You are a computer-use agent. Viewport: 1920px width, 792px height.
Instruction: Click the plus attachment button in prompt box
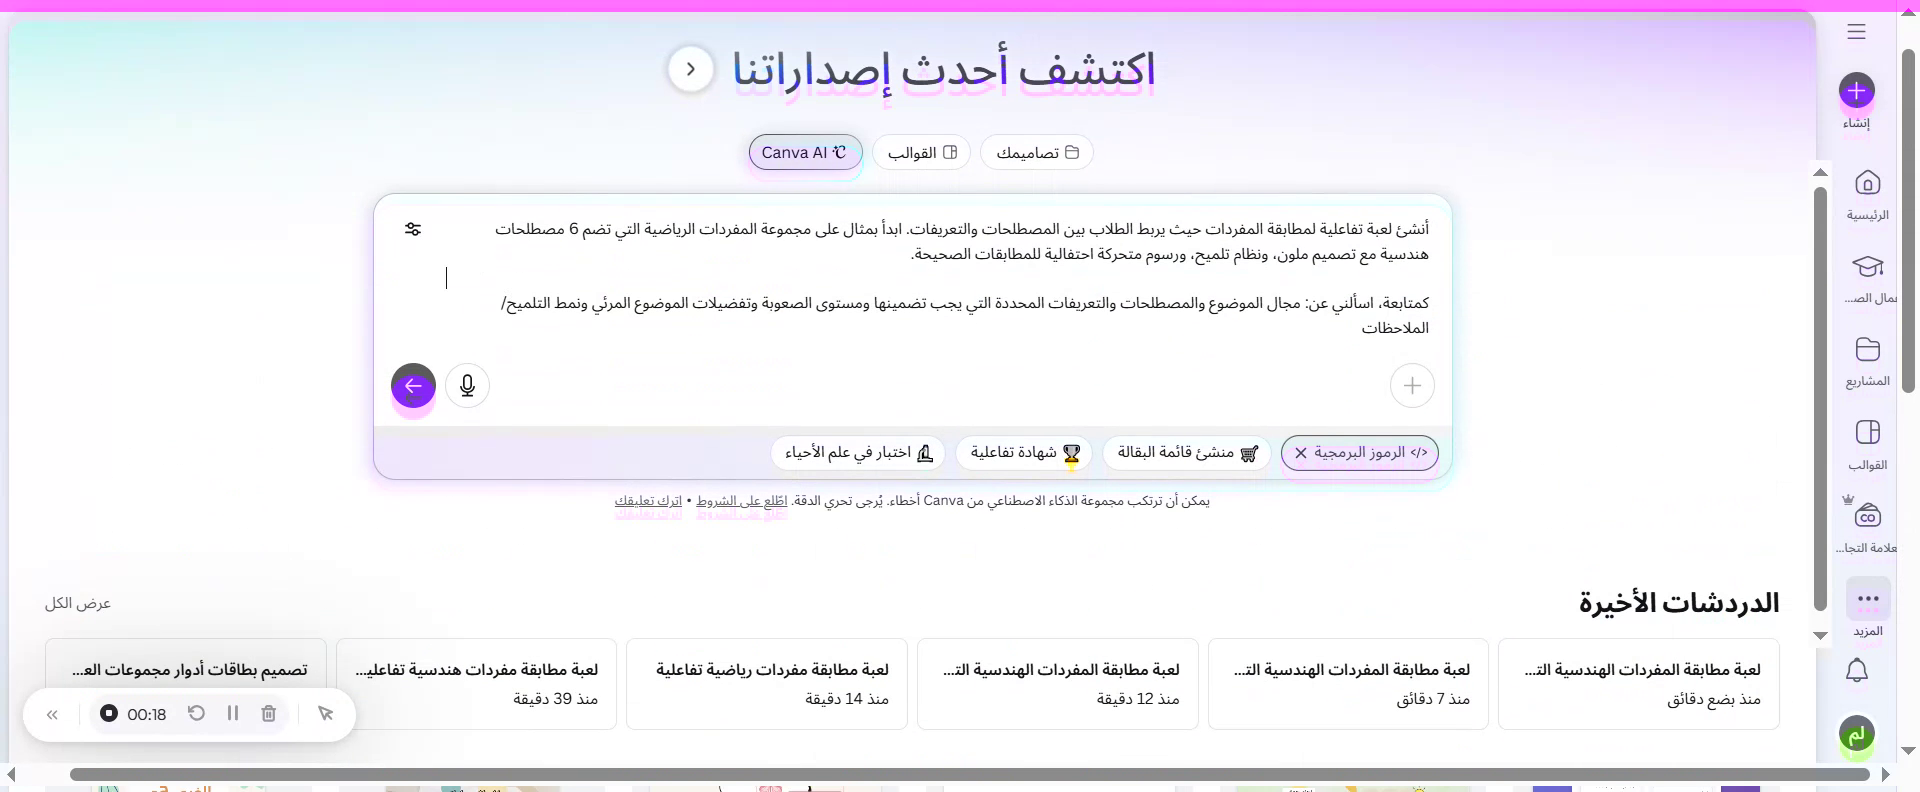tap(1412, 386)
